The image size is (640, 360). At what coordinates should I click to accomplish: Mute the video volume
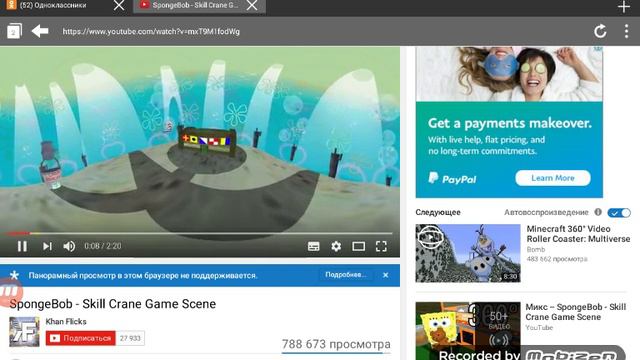69,246
